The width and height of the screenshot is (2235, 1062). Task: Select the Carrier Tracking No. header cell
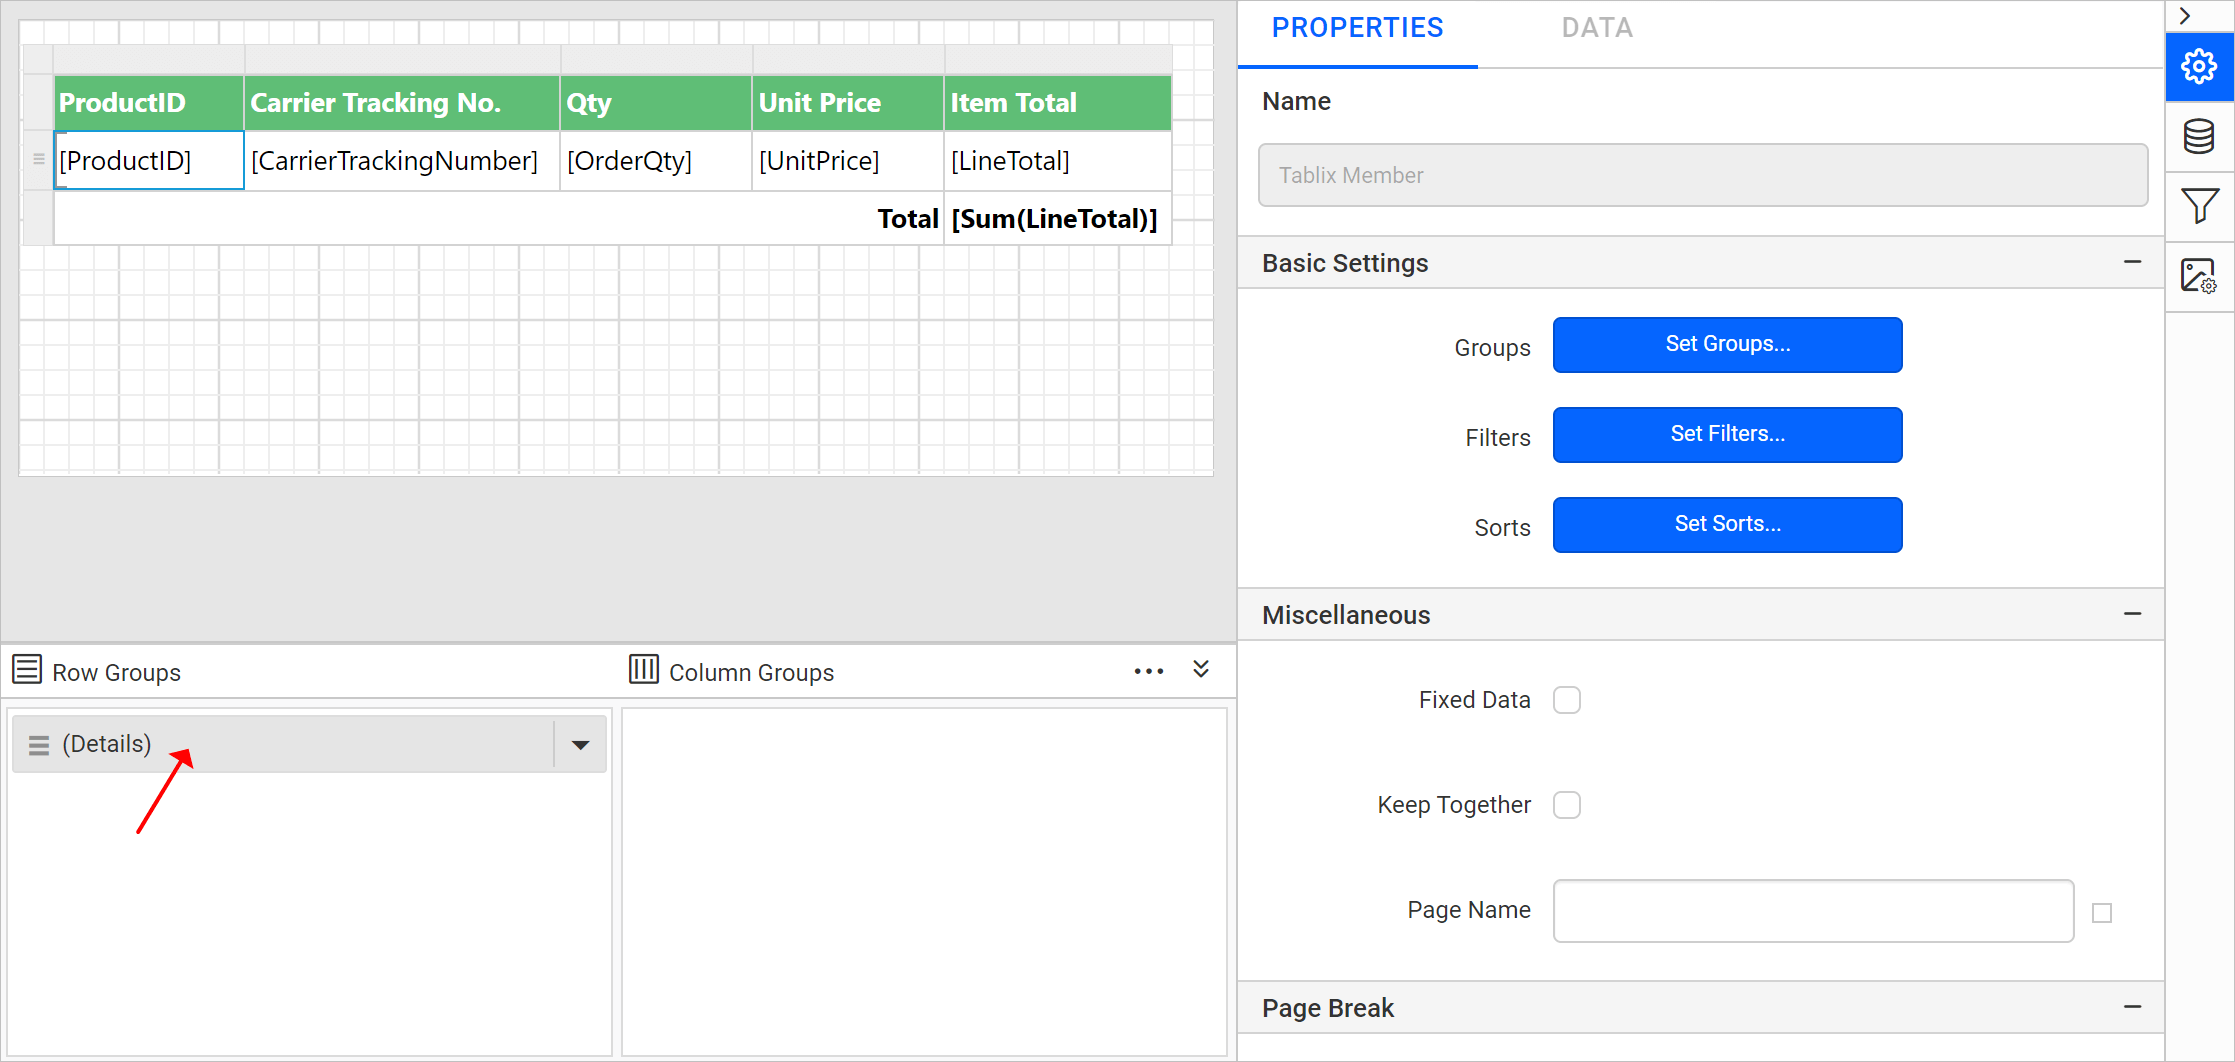[402, 102]
